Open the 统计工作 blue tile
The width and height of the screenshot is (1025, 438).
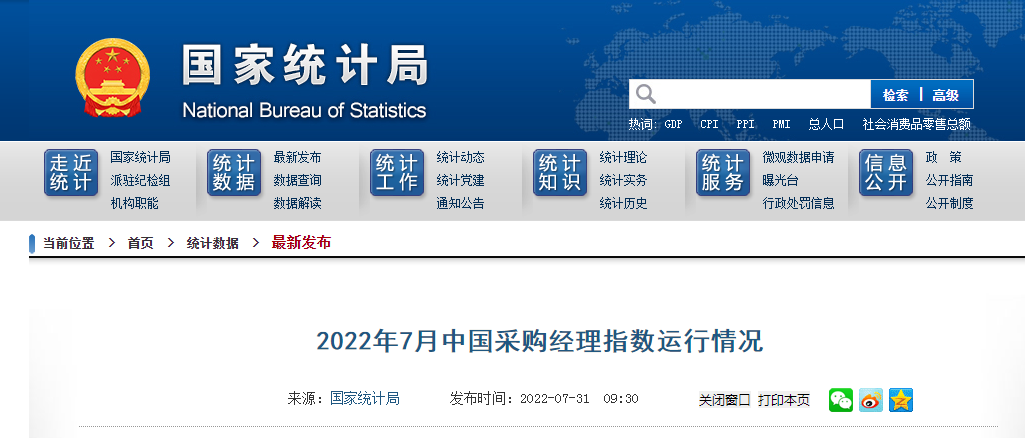(397, 173)
